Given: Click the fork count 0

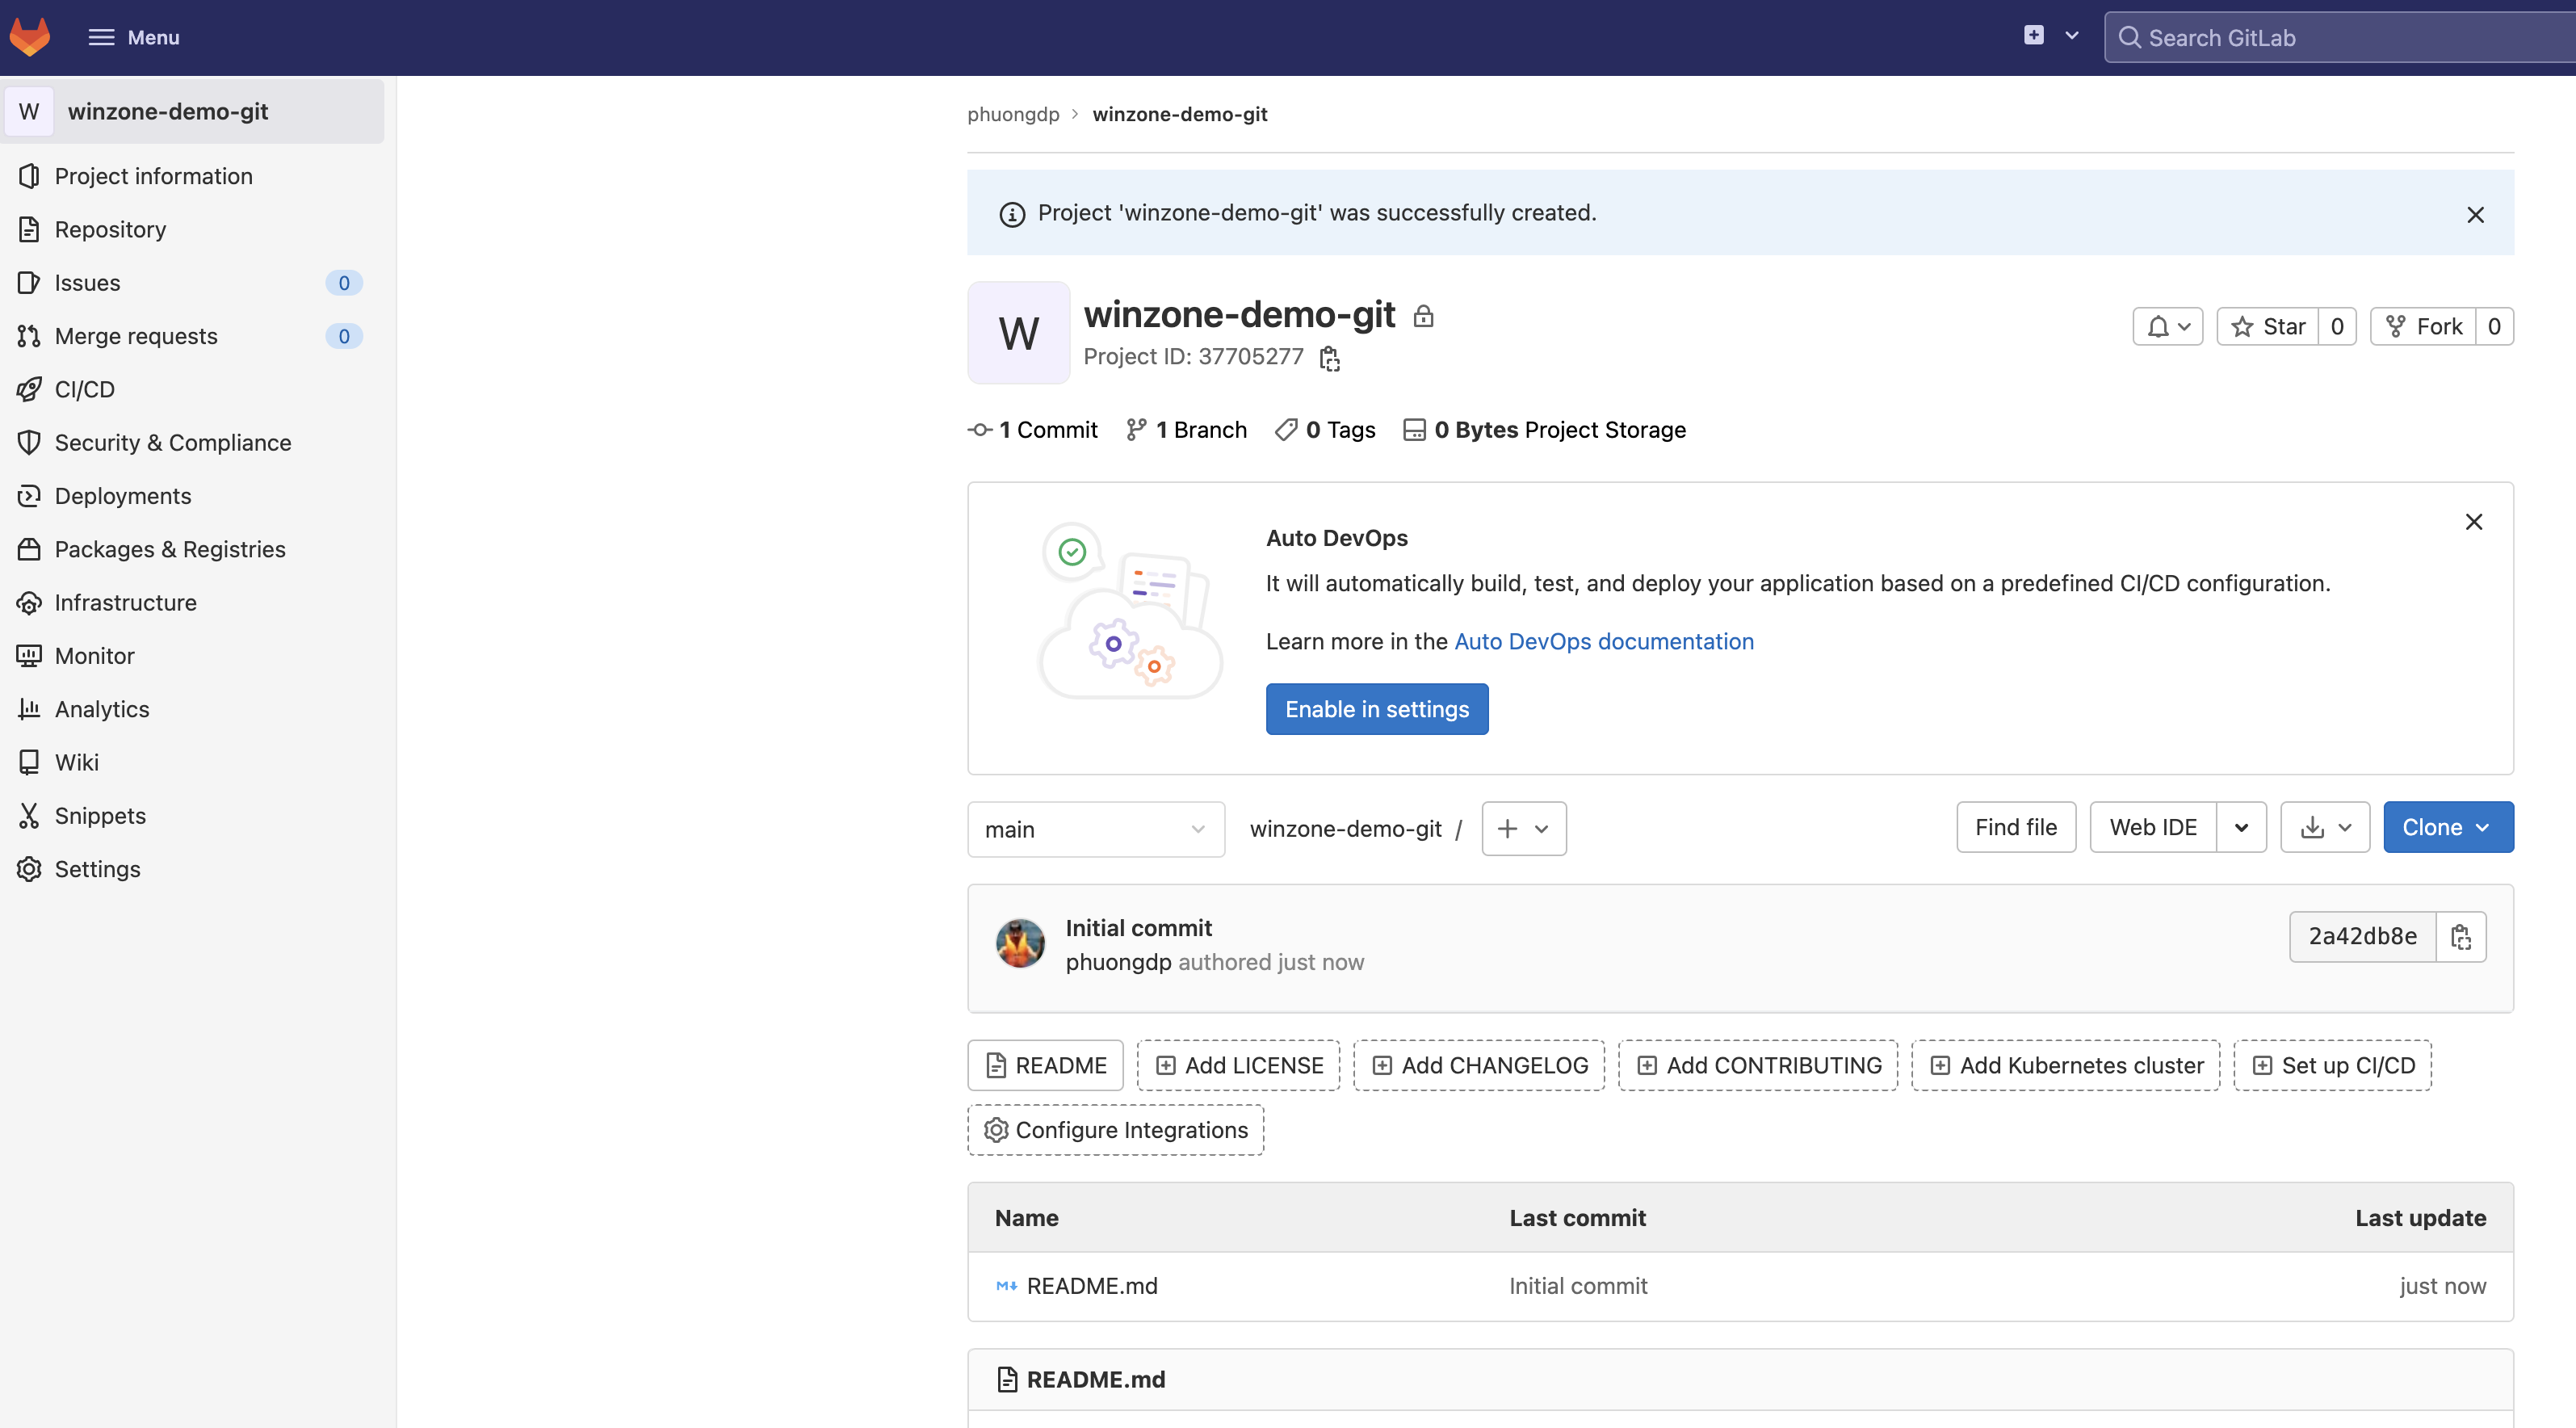Looking at the screenshot, I should coord(2494,326).
